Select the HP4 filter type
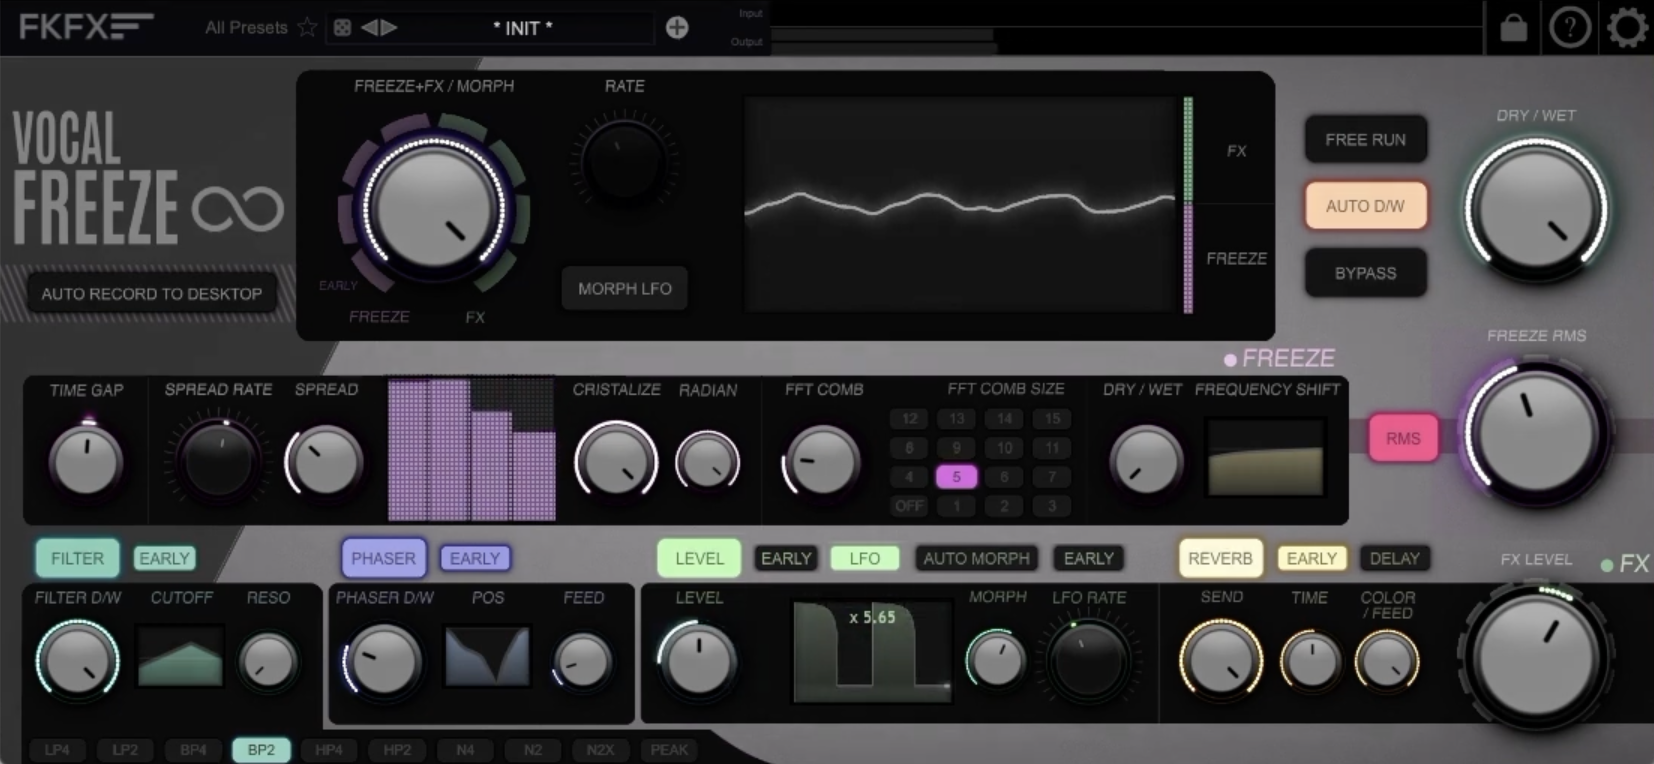This screenshot has width=1654, height=764. click(329, 750)
